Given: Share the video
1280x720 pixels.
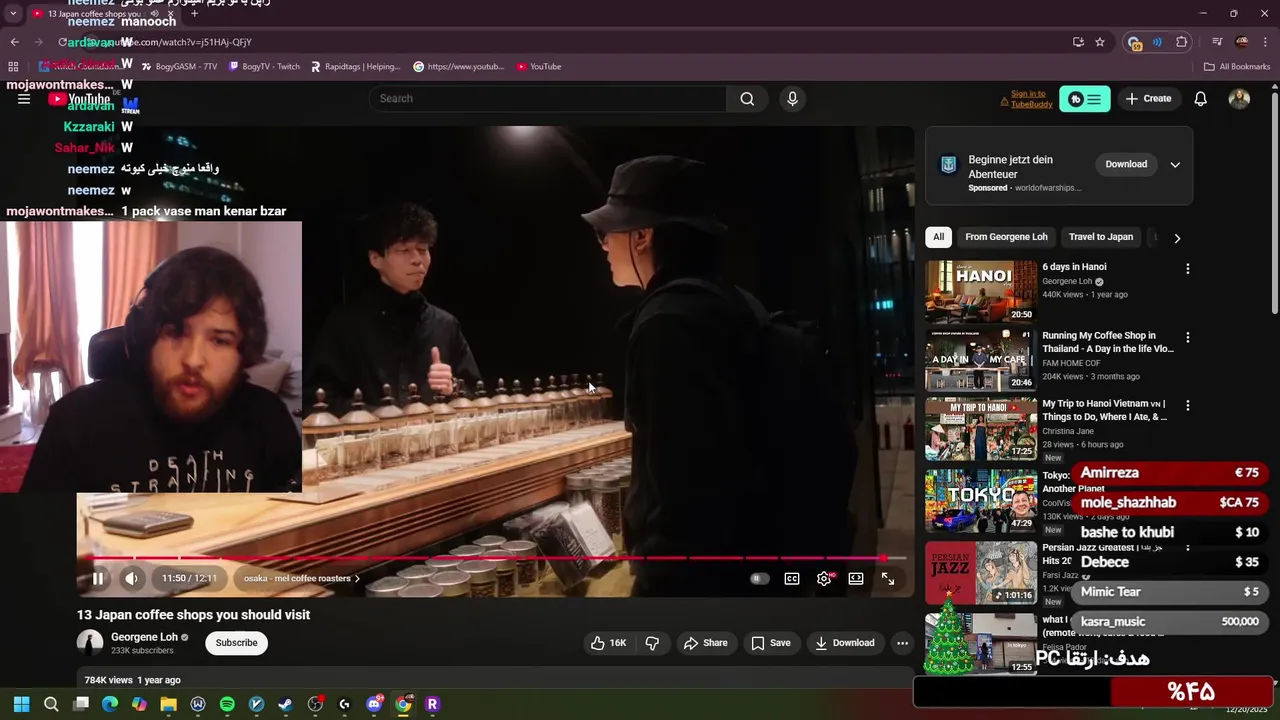Looking at the screenshot, I should point(705,643).
